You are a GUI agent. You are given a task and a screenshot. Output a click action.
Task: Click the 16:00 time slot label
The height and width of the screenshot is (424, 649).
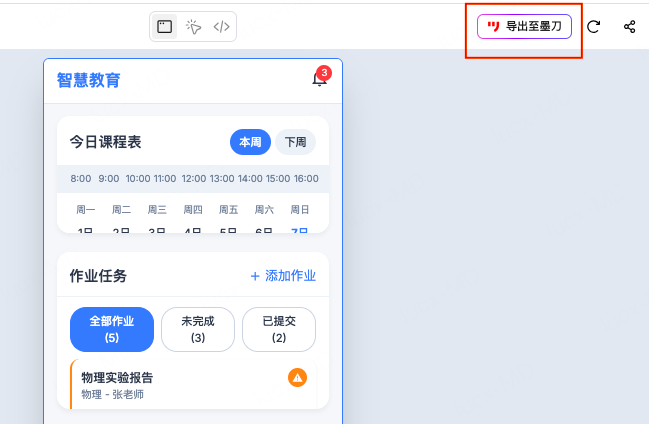[306, 179]
